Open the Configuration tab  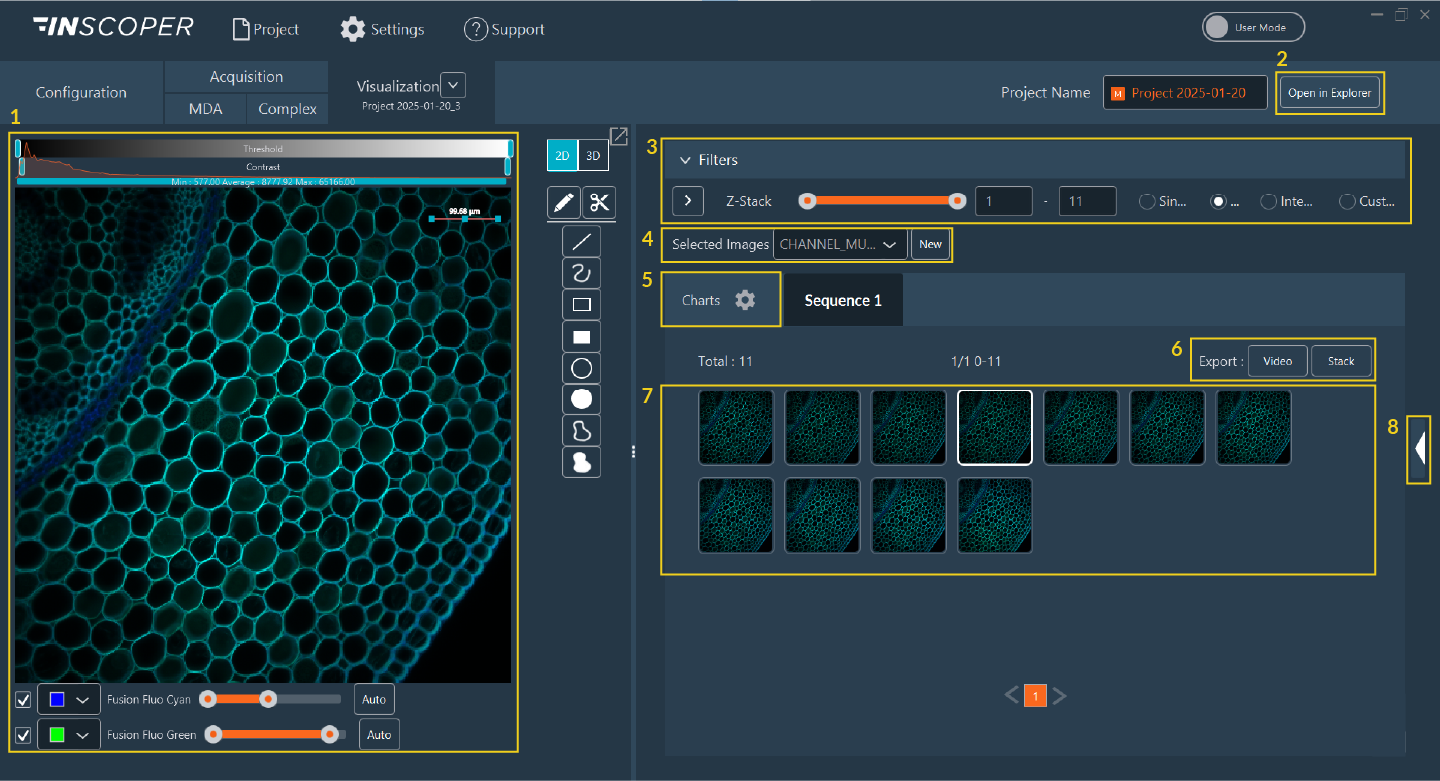(x=81, y=93)
